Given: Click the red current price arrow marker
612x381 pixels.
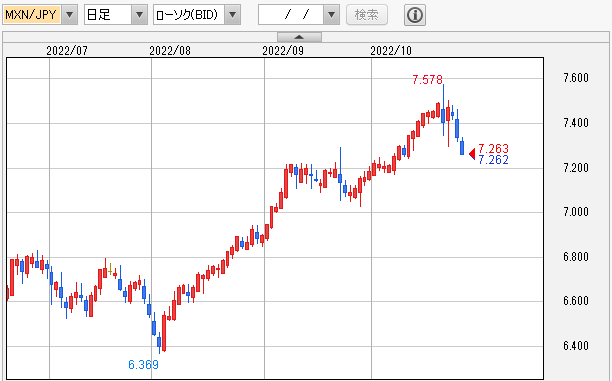Looking at the screenshot, I should point(472,154).
